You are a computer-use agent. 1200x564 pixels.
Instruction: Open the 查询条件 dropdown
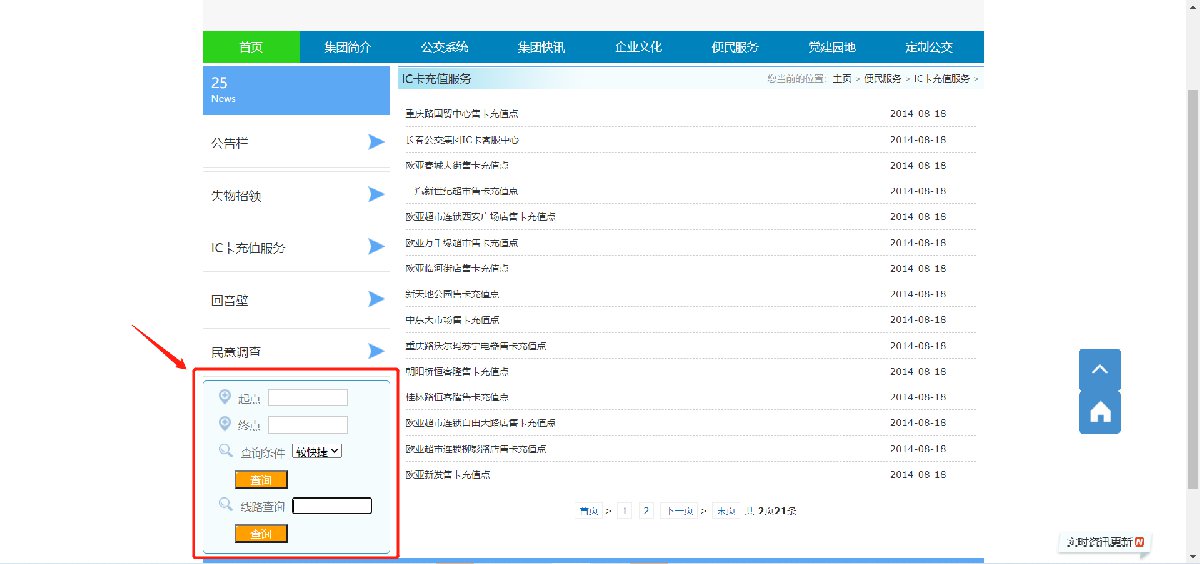point(317,451)
